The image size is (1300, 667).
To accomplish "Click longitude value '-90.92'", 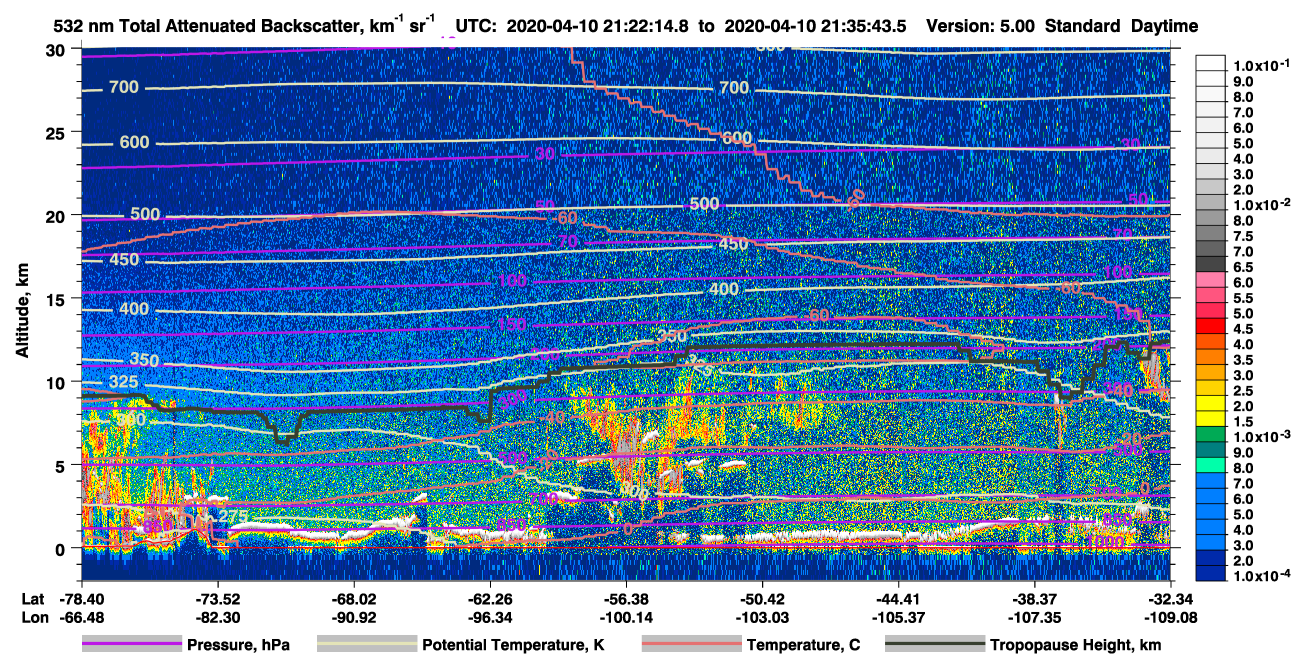I will click(353, 616).
